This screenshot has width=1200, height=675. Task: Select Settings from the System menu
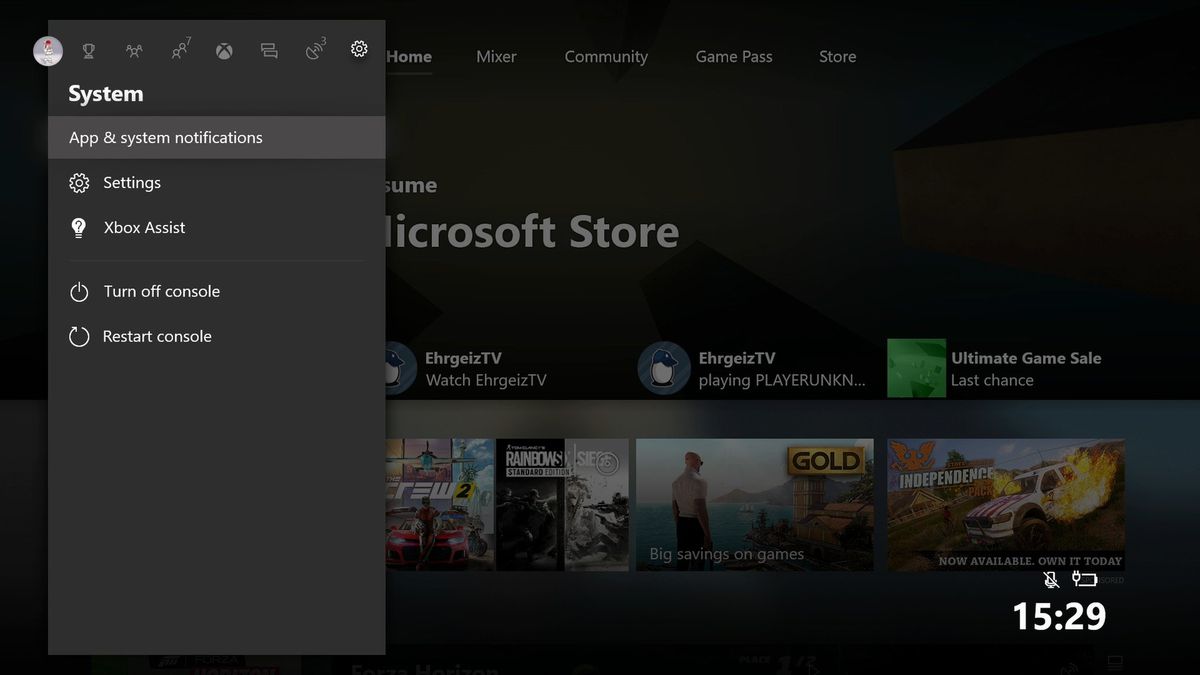click(132, 183)
